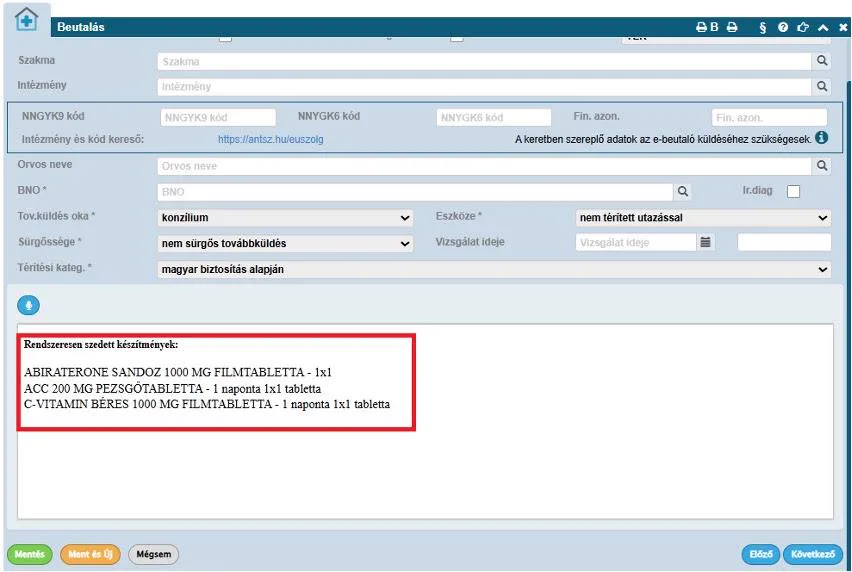Click the Következő button

pos(813,554)
